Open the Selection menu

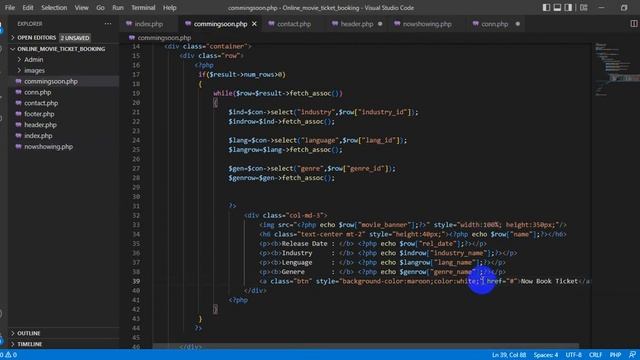[54, 8]
